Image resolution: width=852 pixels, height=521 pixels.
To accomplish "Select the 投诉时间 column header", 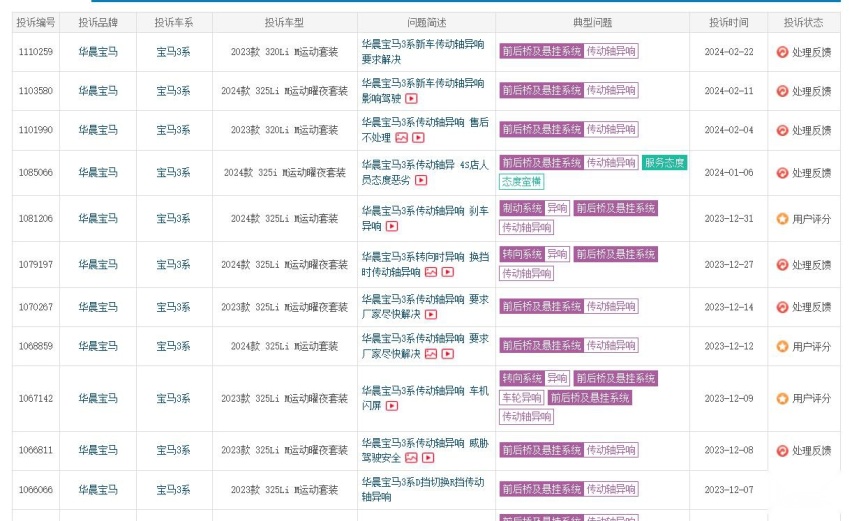I will click(x=729, y=22).
